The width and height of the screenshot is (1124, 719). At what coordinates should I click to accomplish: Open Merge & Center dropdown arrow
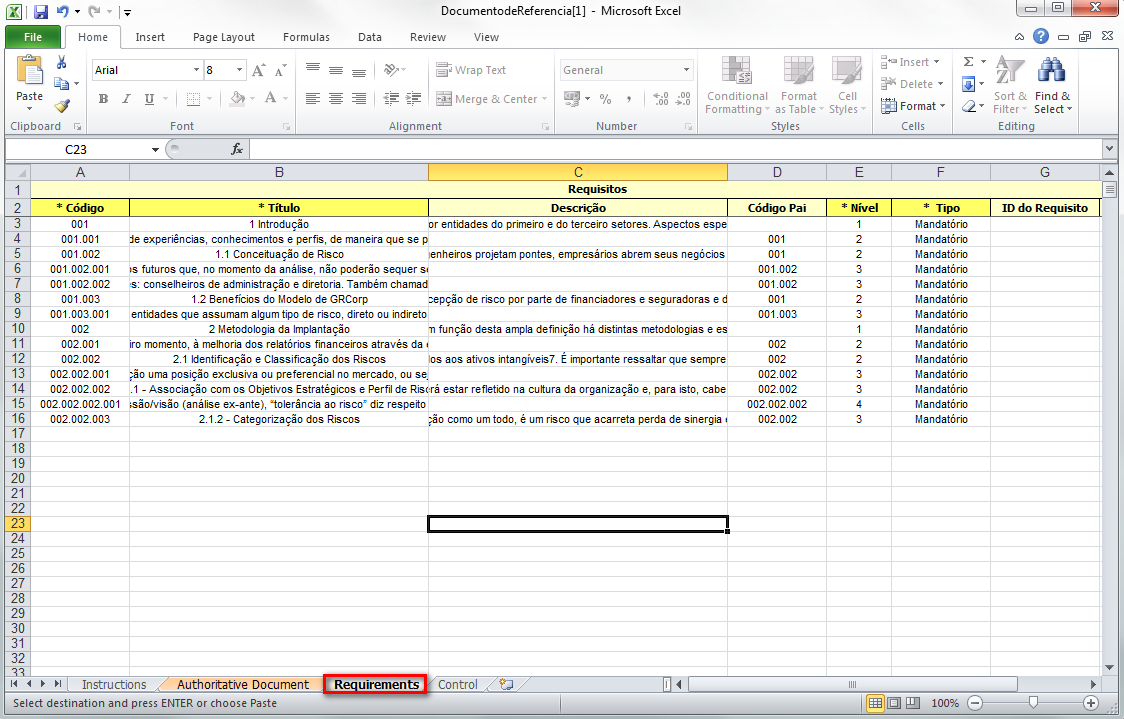pyautogui.click(x=545, y=99)
